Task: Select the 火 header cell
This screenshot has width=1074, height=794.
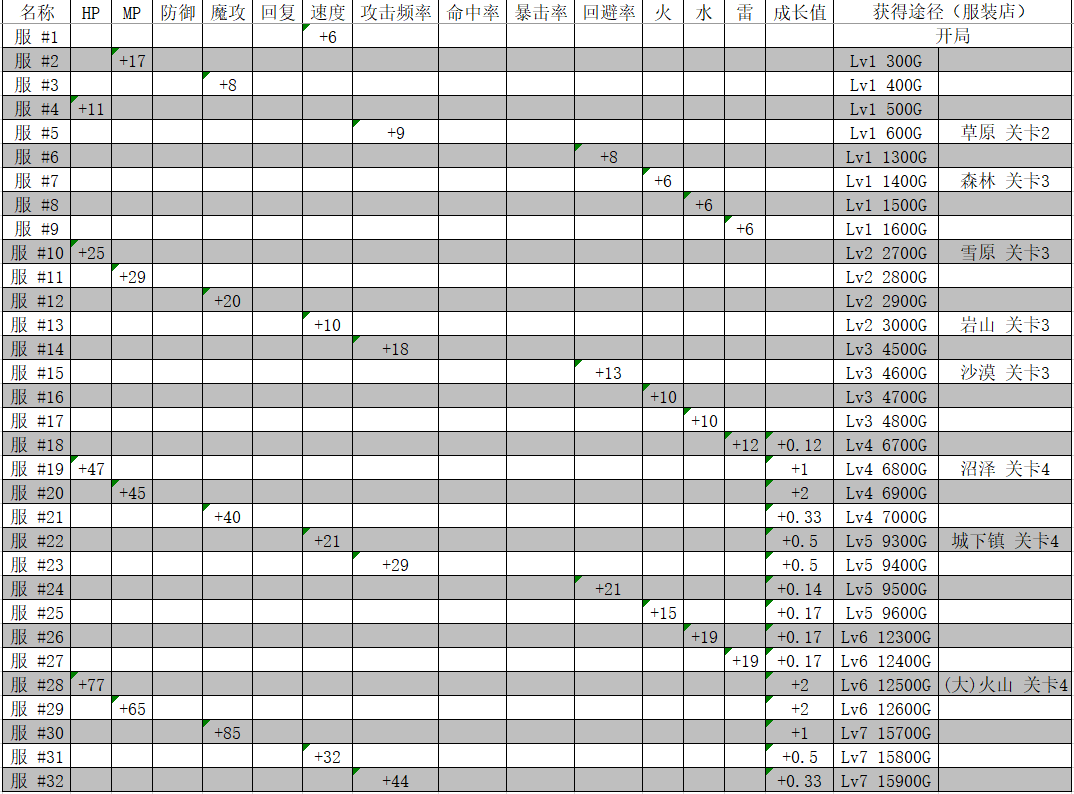Action: [x=663, y=12]
